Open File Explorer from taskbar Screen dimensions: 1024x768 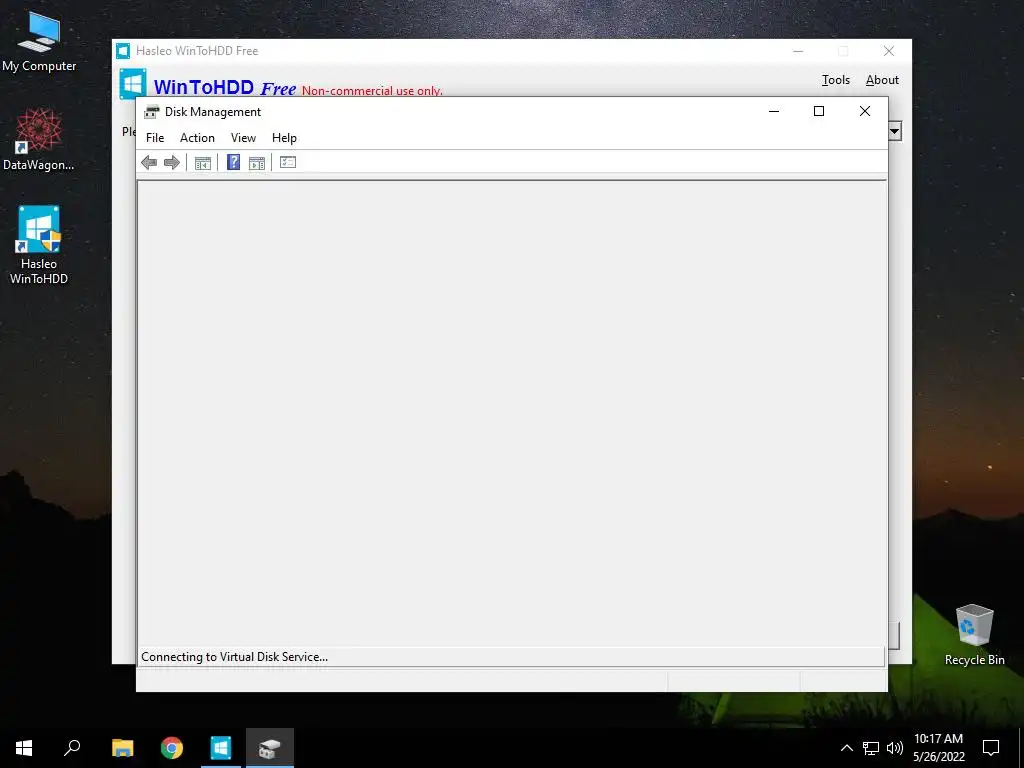point(123,748)
